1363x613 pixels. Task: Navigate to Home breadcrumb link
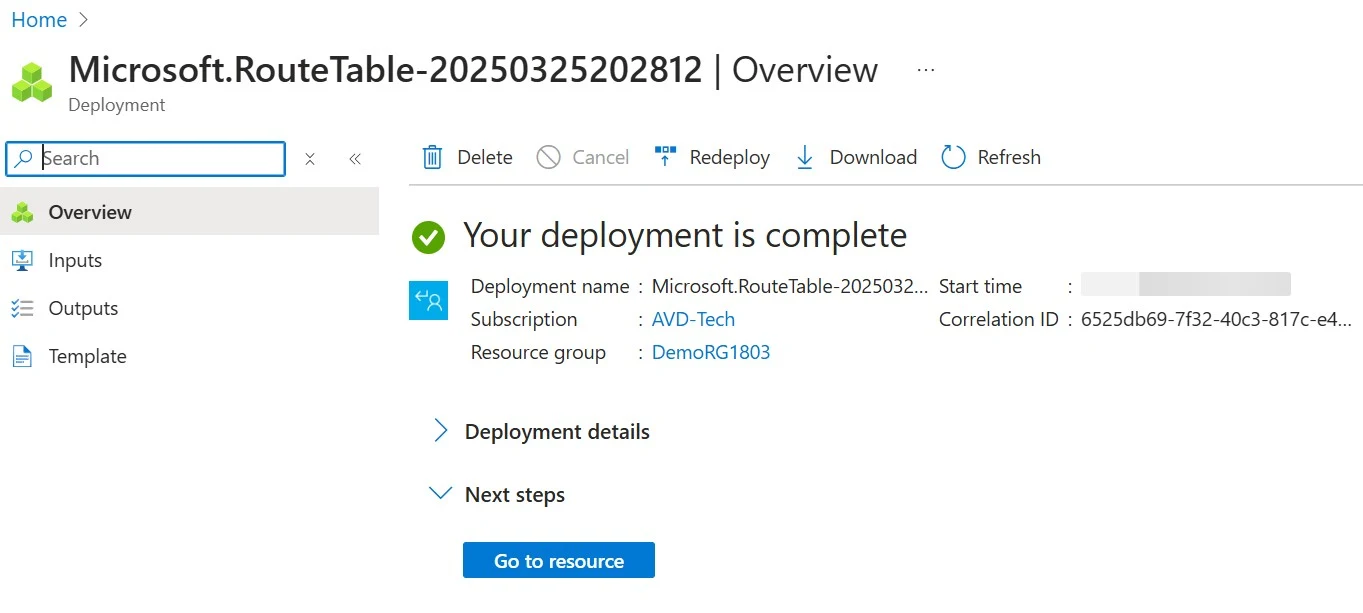(39, 20)
